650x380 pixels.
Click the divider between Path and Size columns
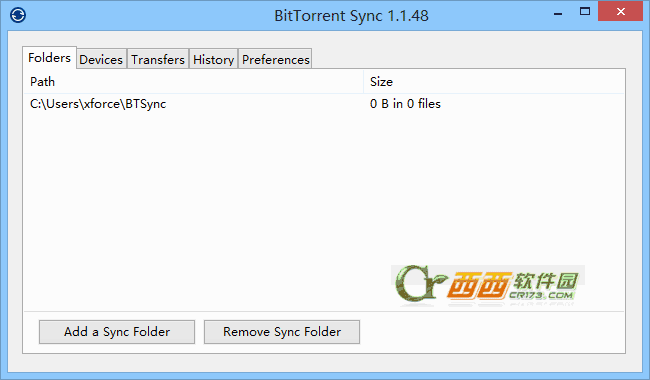tap(364, 82)
